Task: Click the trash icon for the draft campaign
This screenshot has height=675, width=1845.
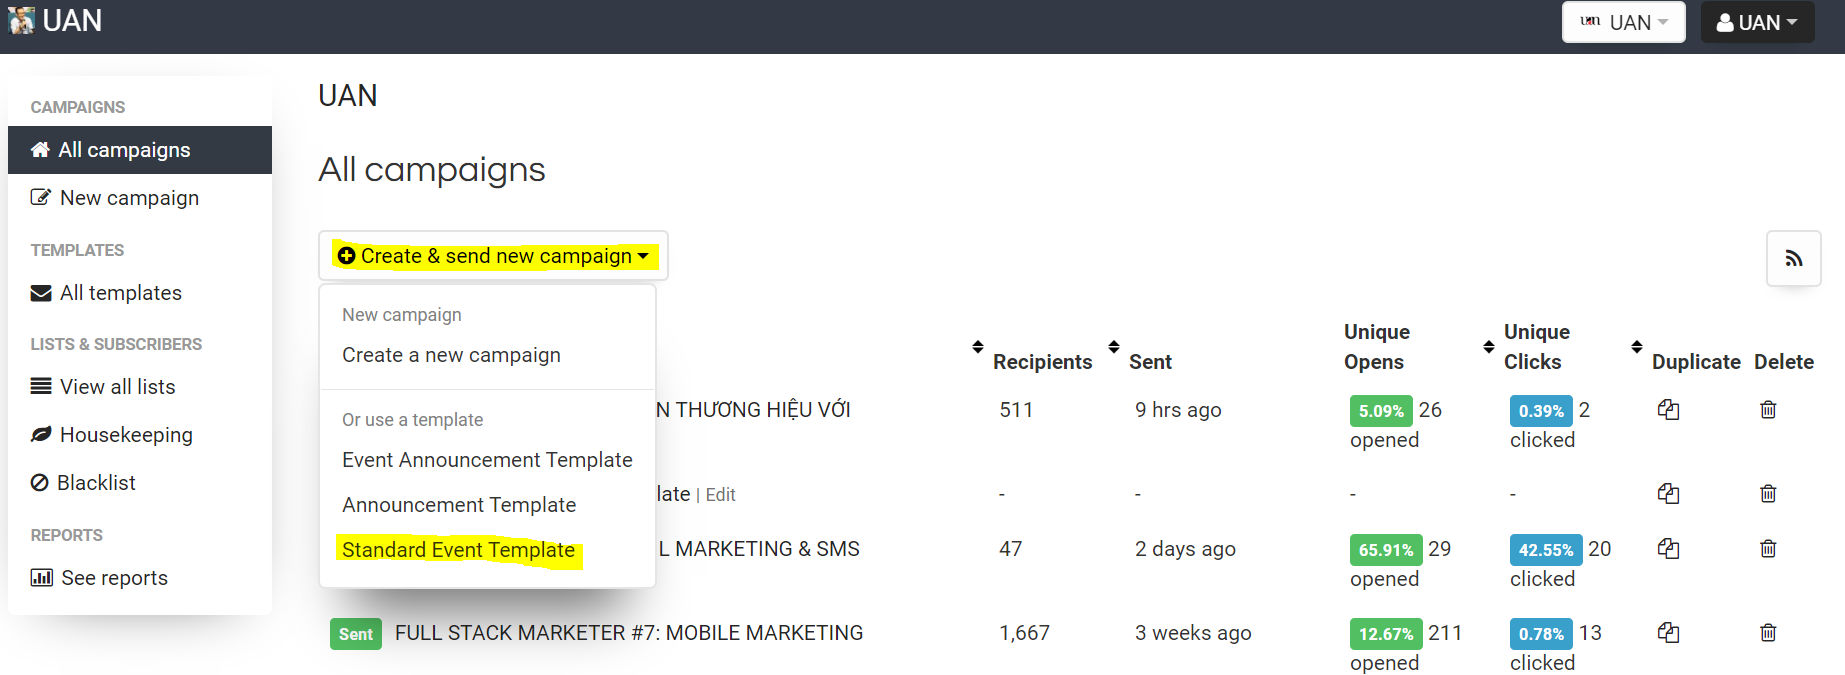Action: [x=1768, y=494]
